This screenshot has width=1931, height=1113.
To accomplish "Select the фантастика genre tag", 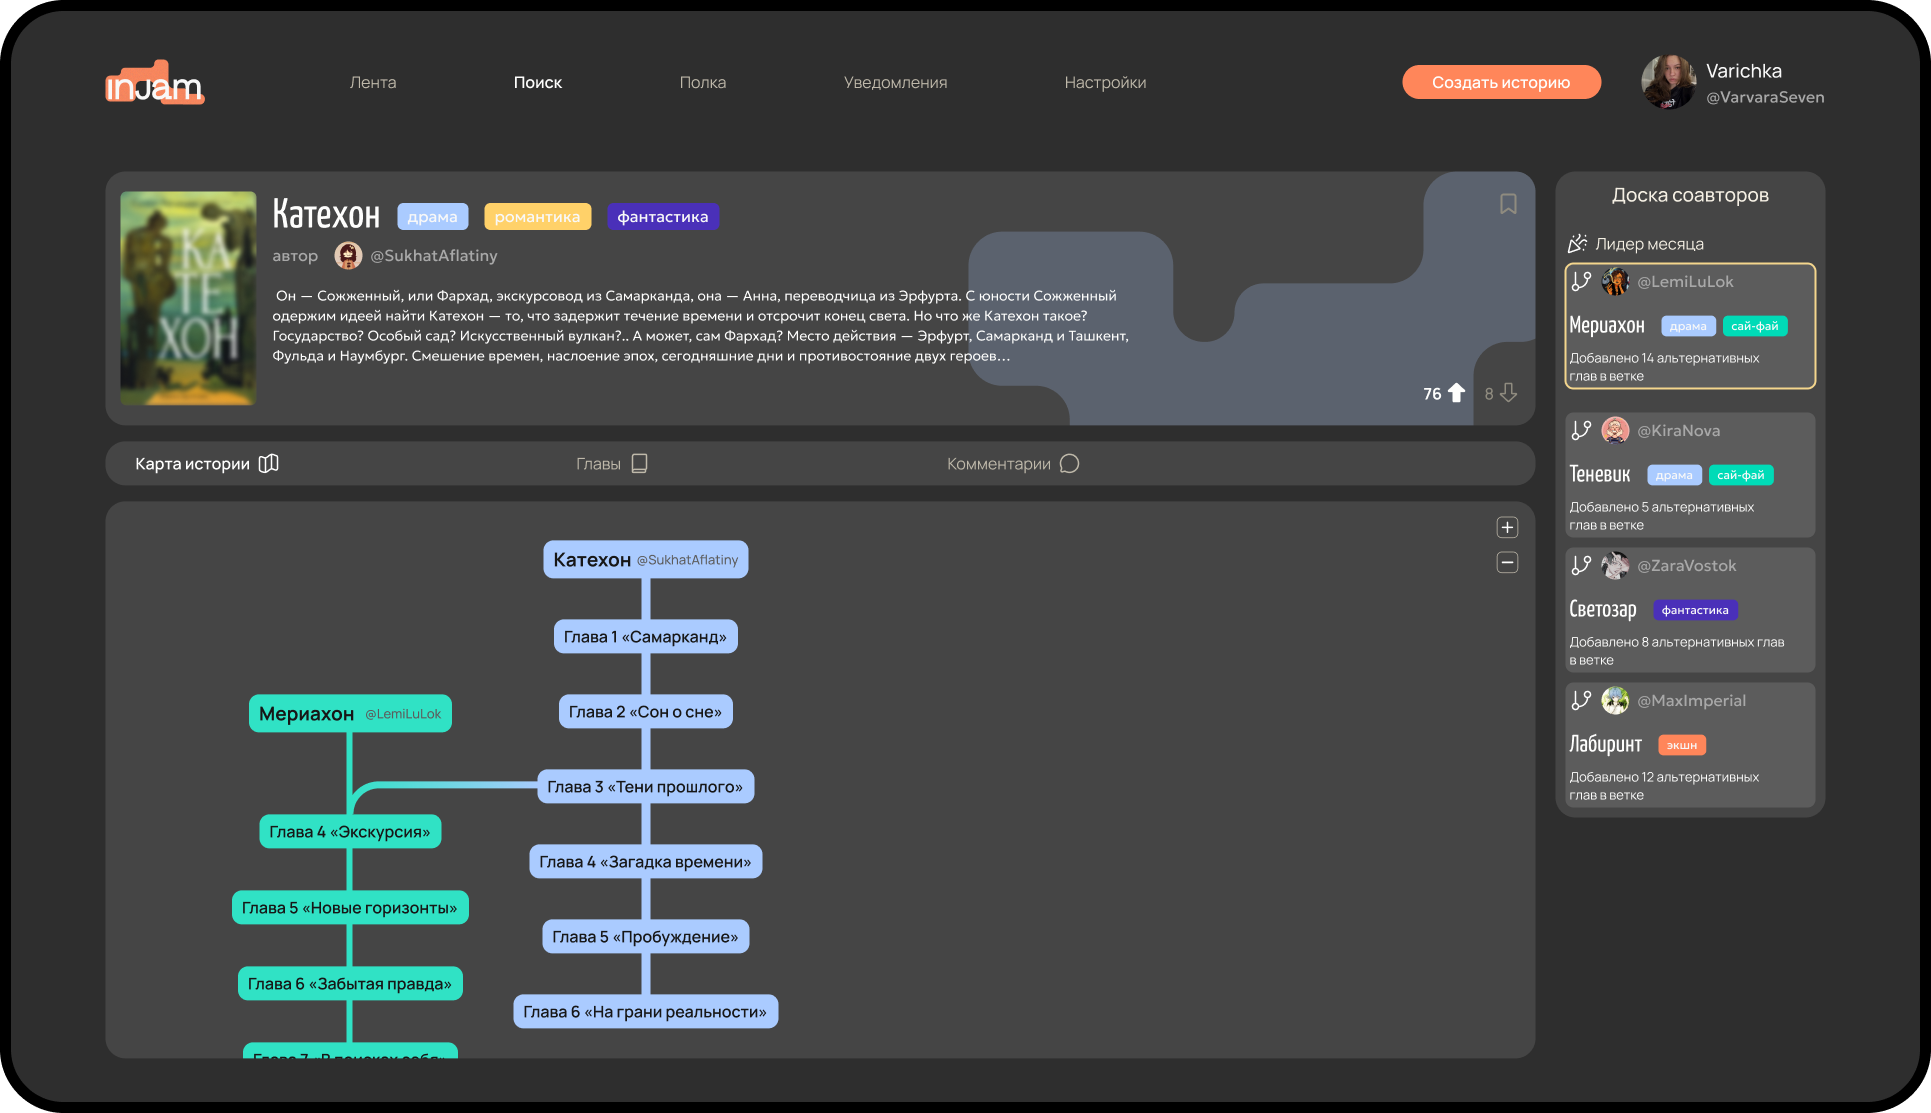I will [662, 217].
